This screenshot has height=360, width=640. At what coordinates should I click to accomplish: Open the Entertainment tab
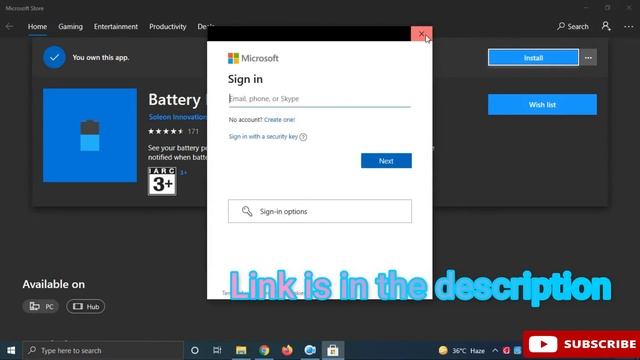(116, 27)
